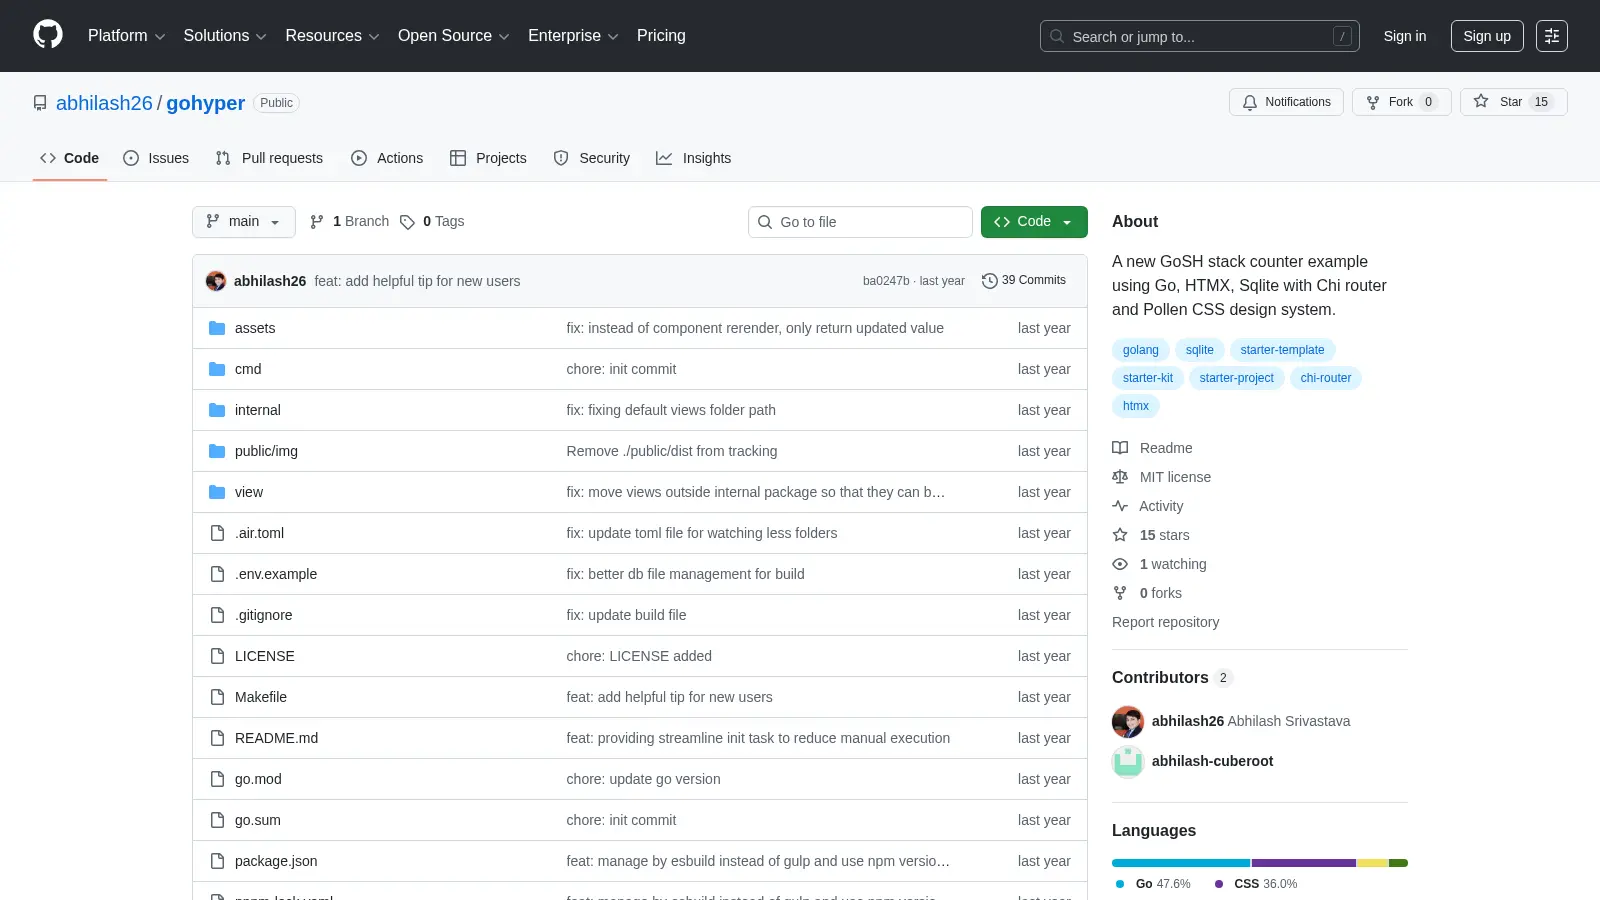Open the main branch selector

(244, 222)
